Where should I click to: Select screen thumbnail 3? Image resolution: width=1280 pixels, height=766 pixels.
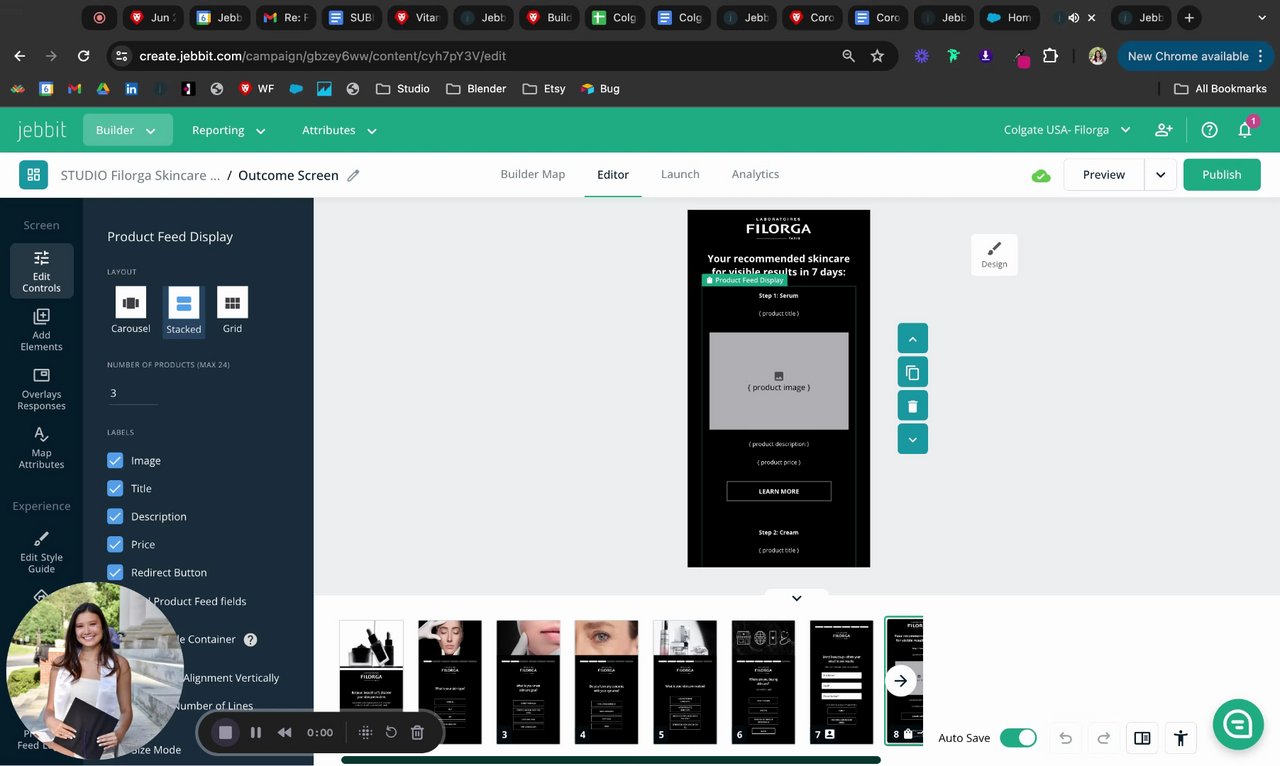pos(528,681)
